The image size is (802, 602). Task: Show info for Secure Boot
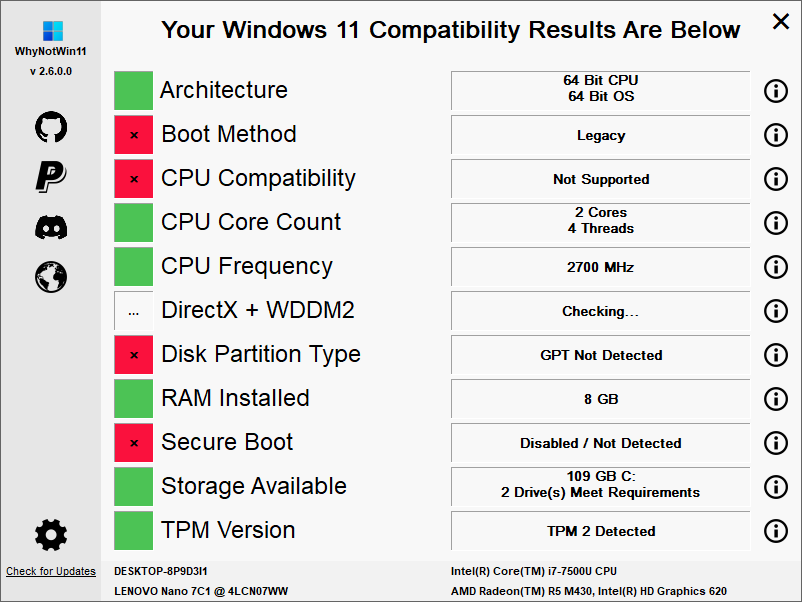[x=776, y=443]
